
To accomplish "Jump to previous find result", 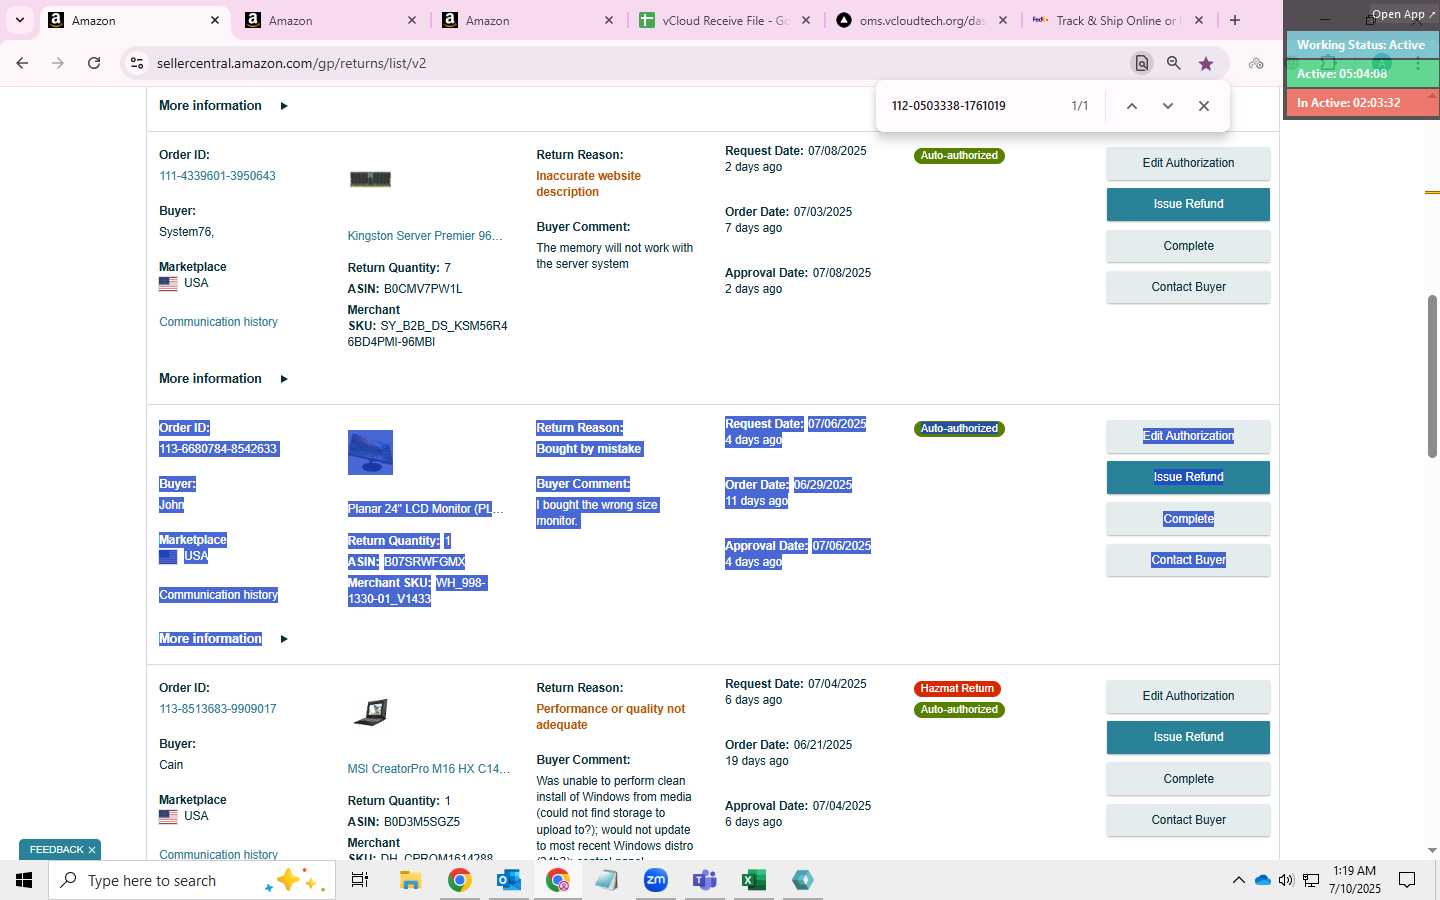I will [1132, 106].
